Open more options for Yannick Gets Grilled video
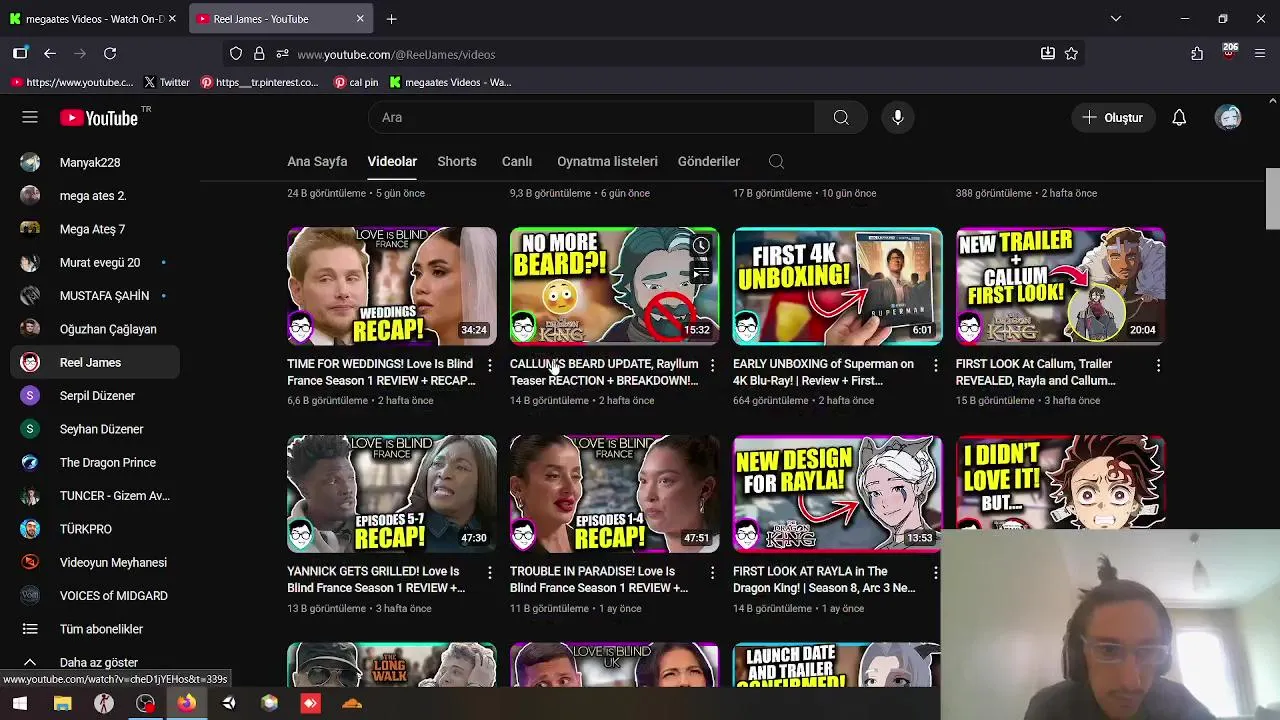 (489, 573)
